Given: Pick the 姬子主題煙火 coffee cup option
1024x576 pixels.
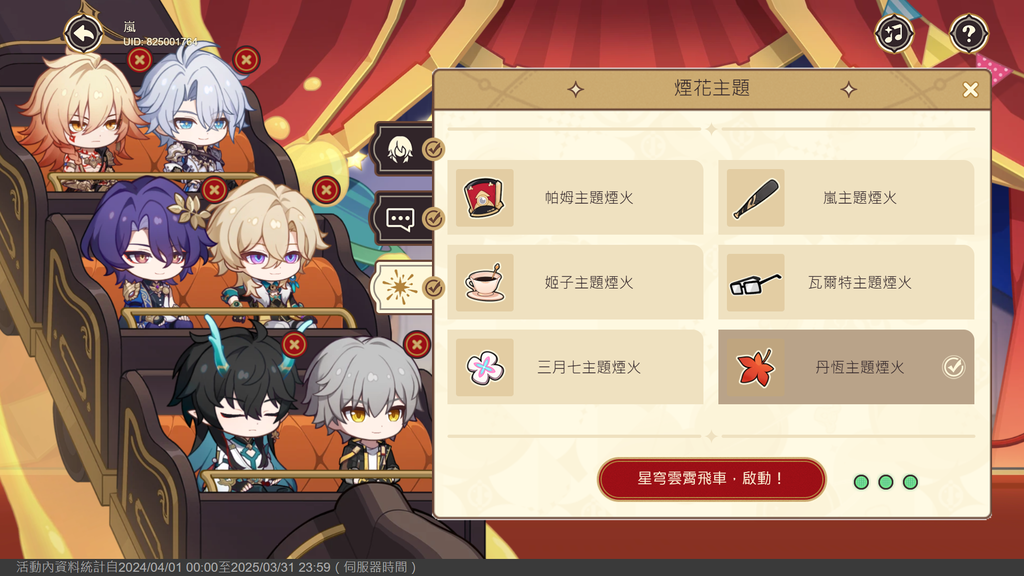Looking at the screenshot, I should click(575, 283).
